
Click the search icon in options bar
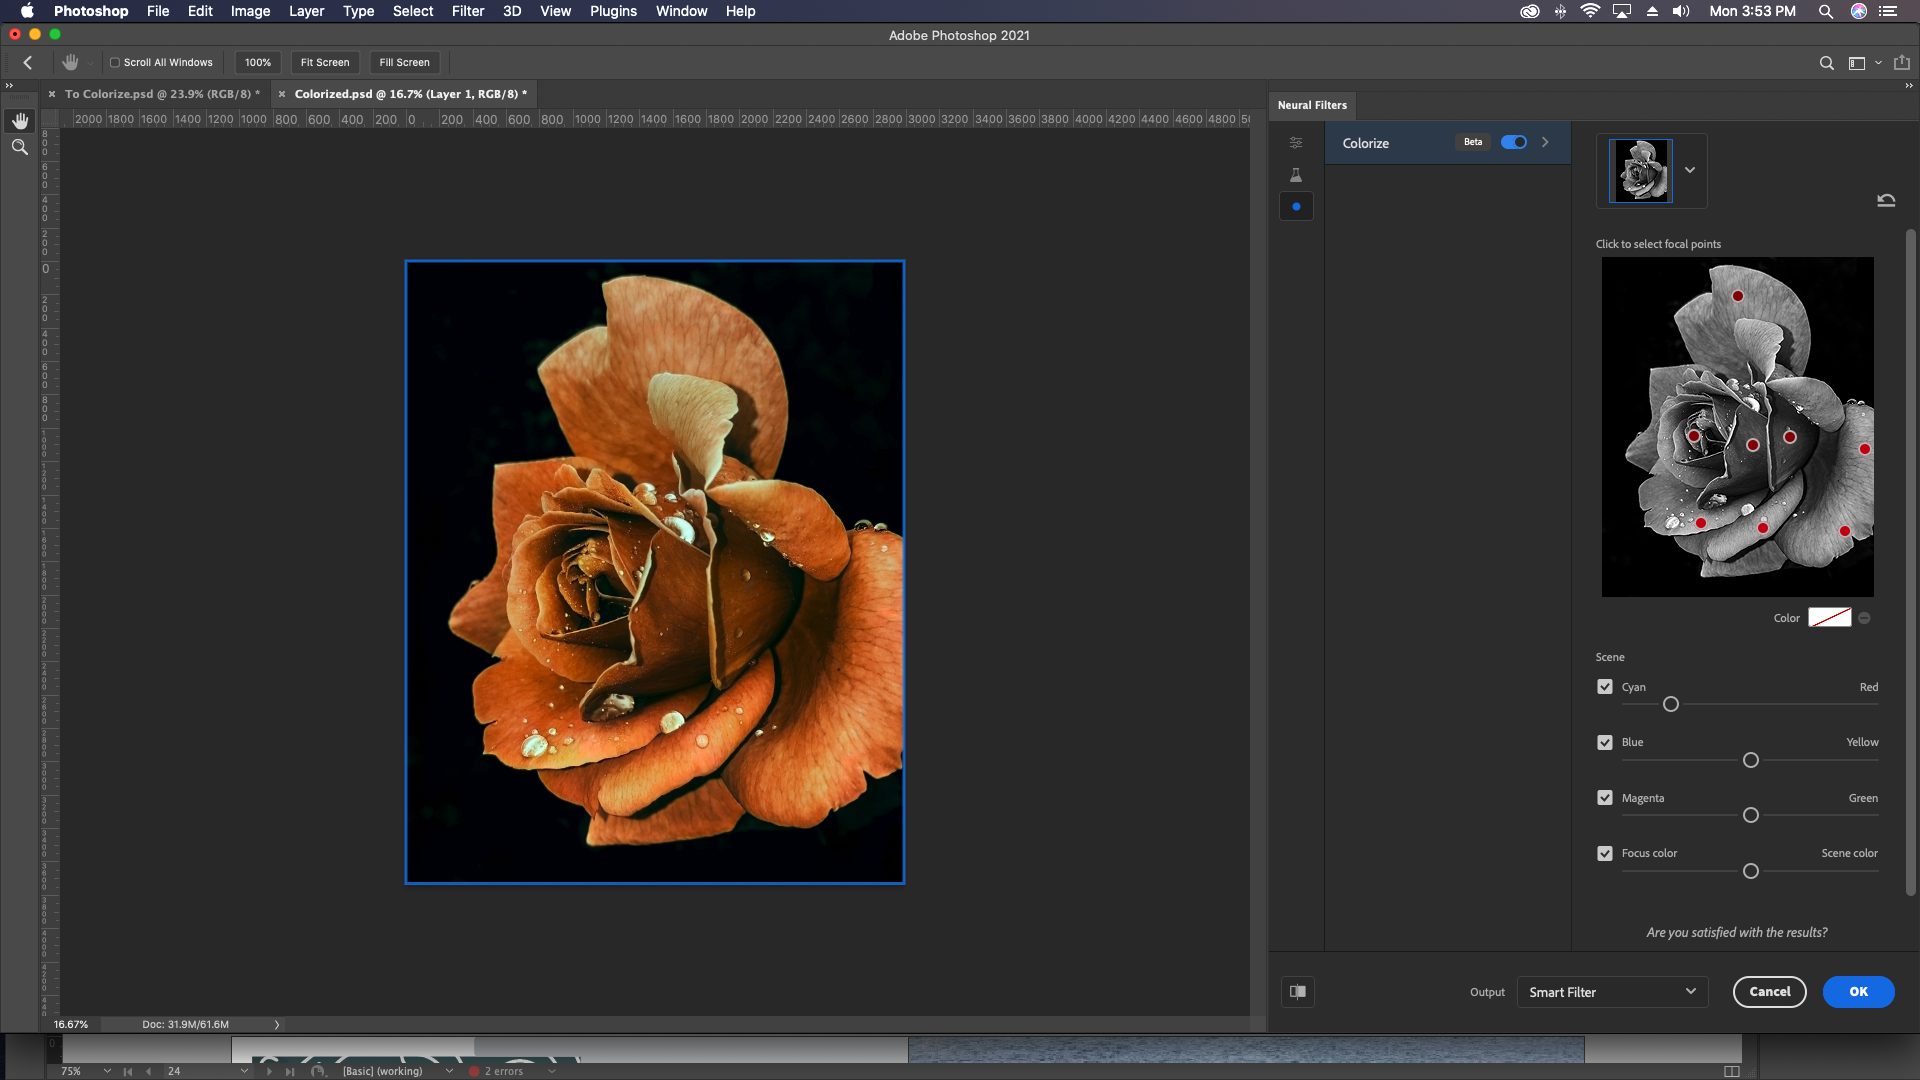point(1826,63)
